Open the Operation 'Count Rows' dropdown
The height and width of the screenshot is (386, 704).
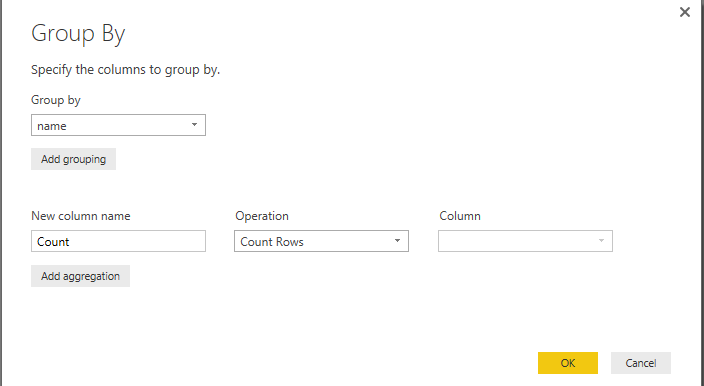point(321,241)
